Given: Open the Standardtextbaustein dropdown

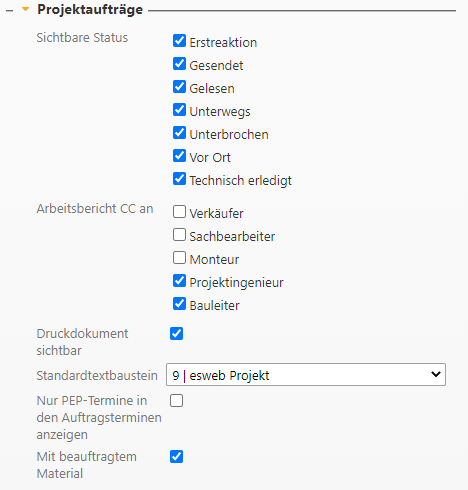Looking at the screenshot, I should pyautogui.click(x=306, y=375).
